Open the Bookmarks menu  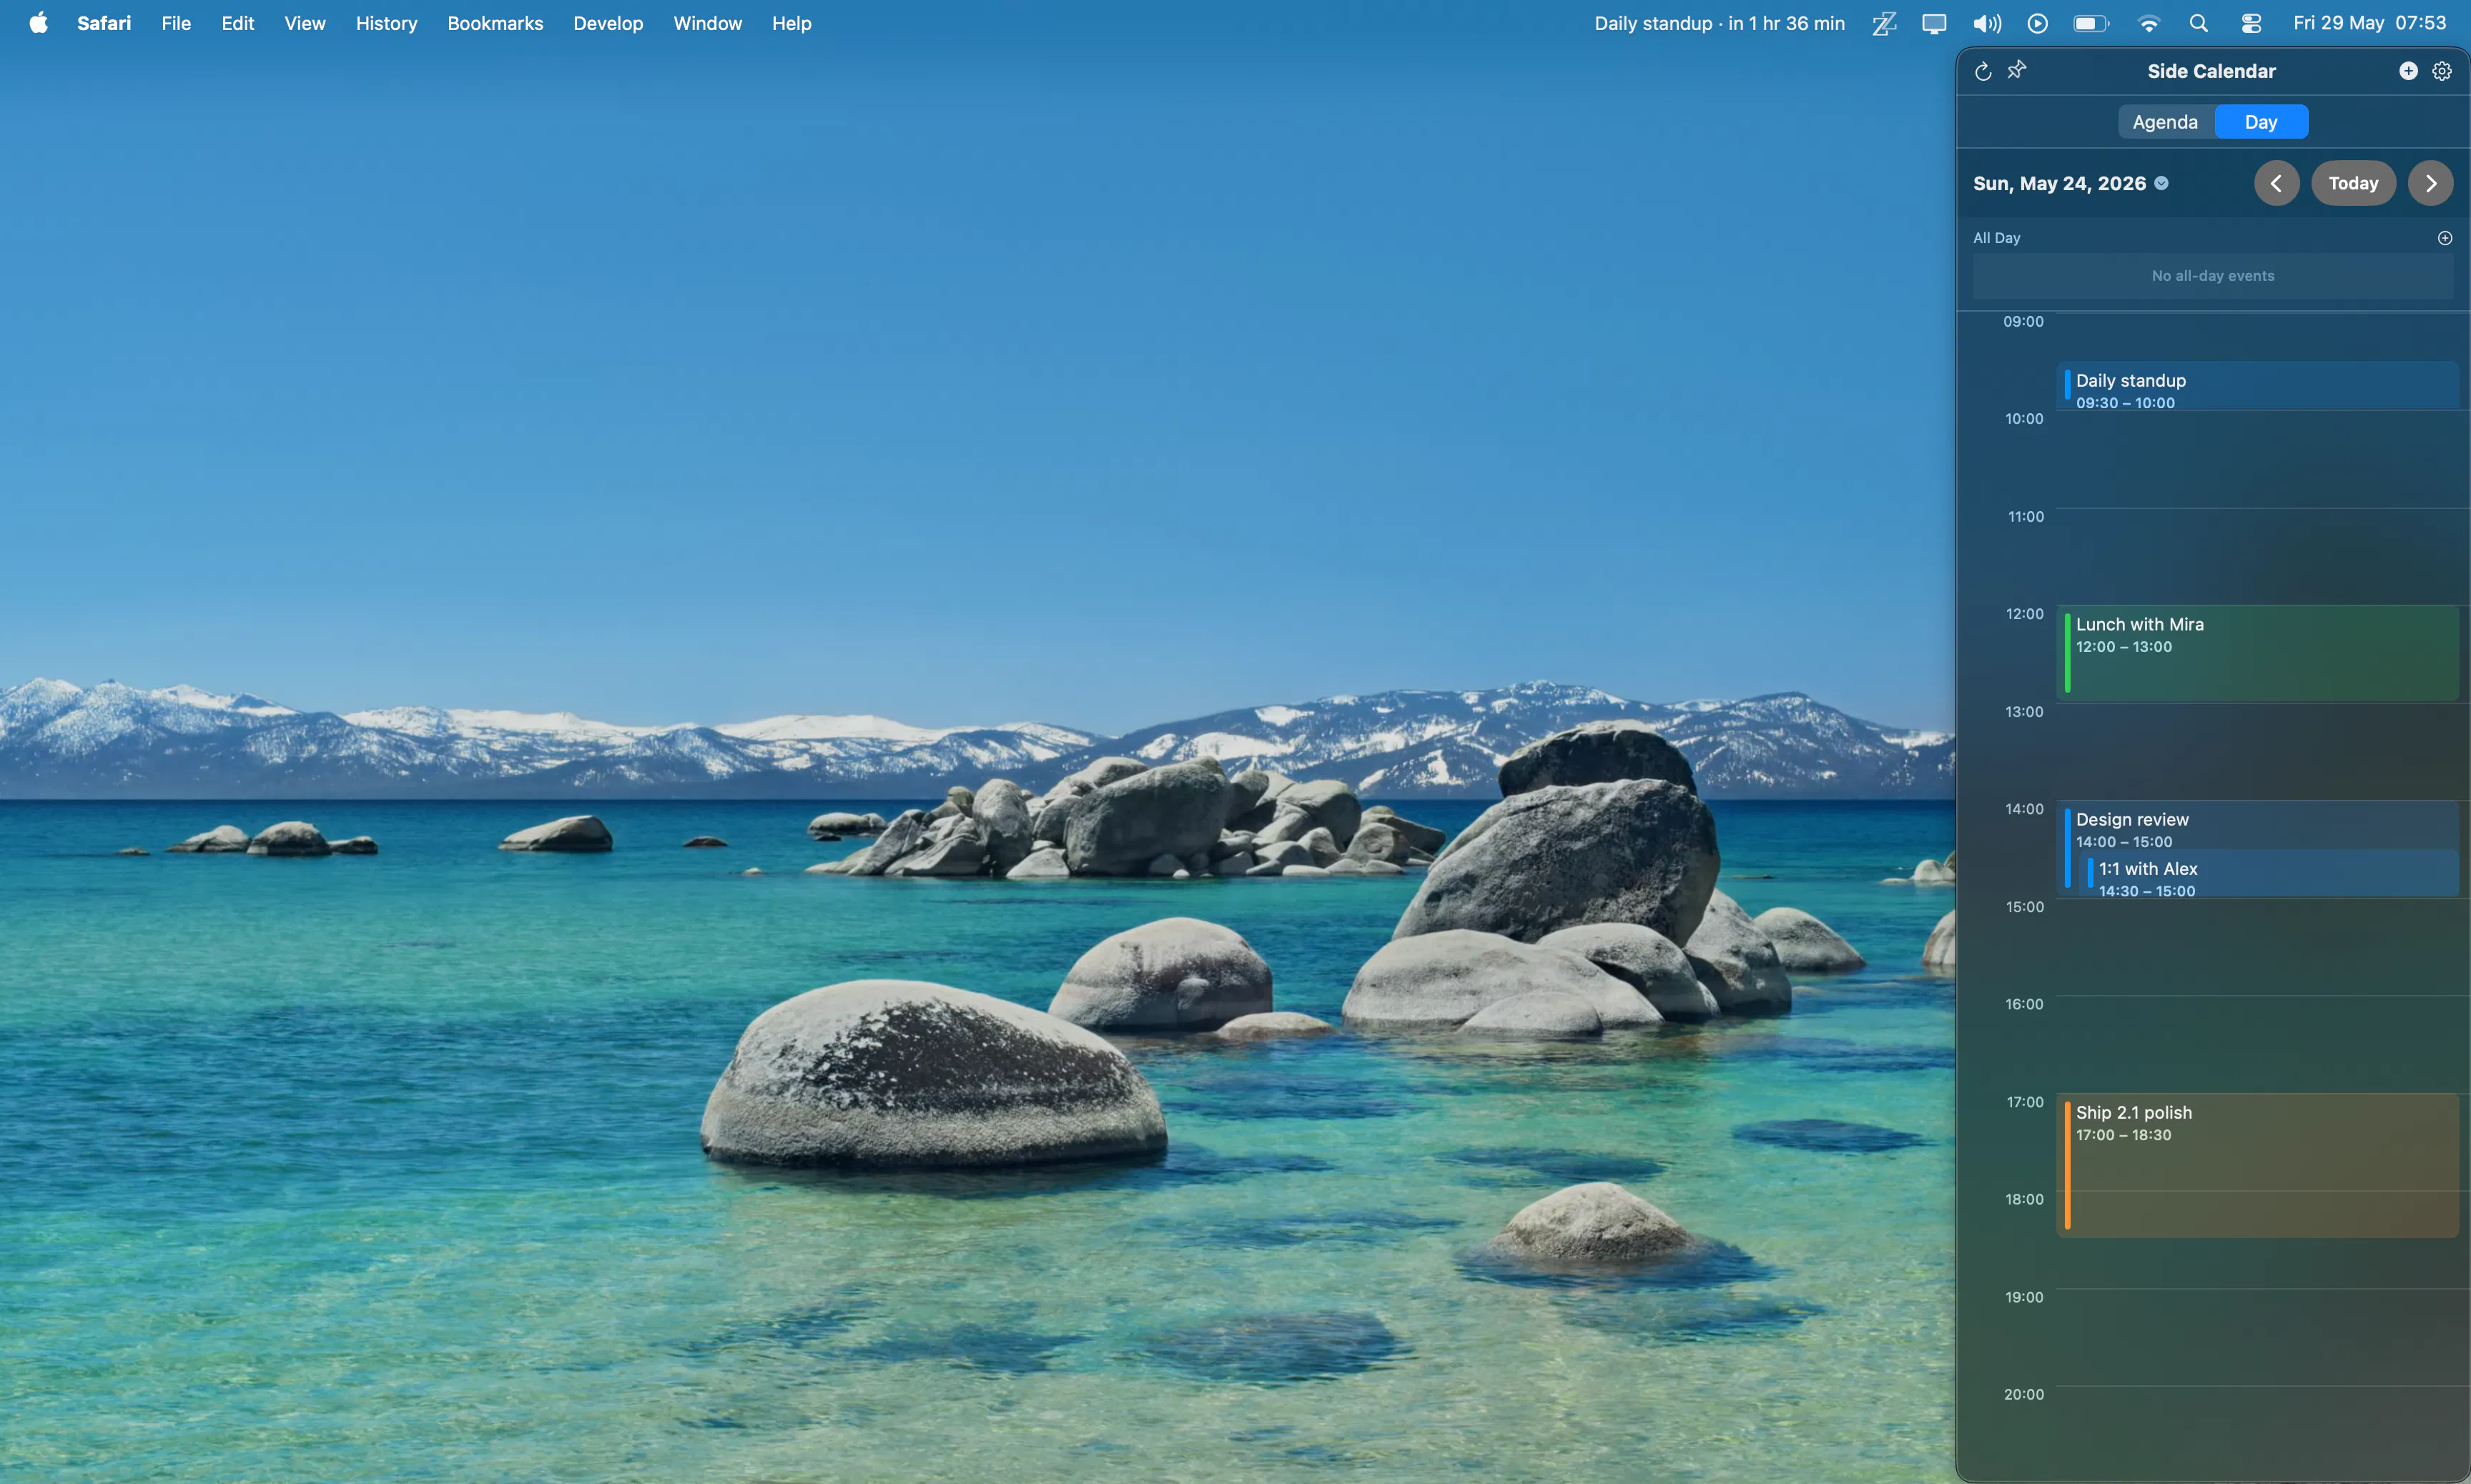[495, 23]
